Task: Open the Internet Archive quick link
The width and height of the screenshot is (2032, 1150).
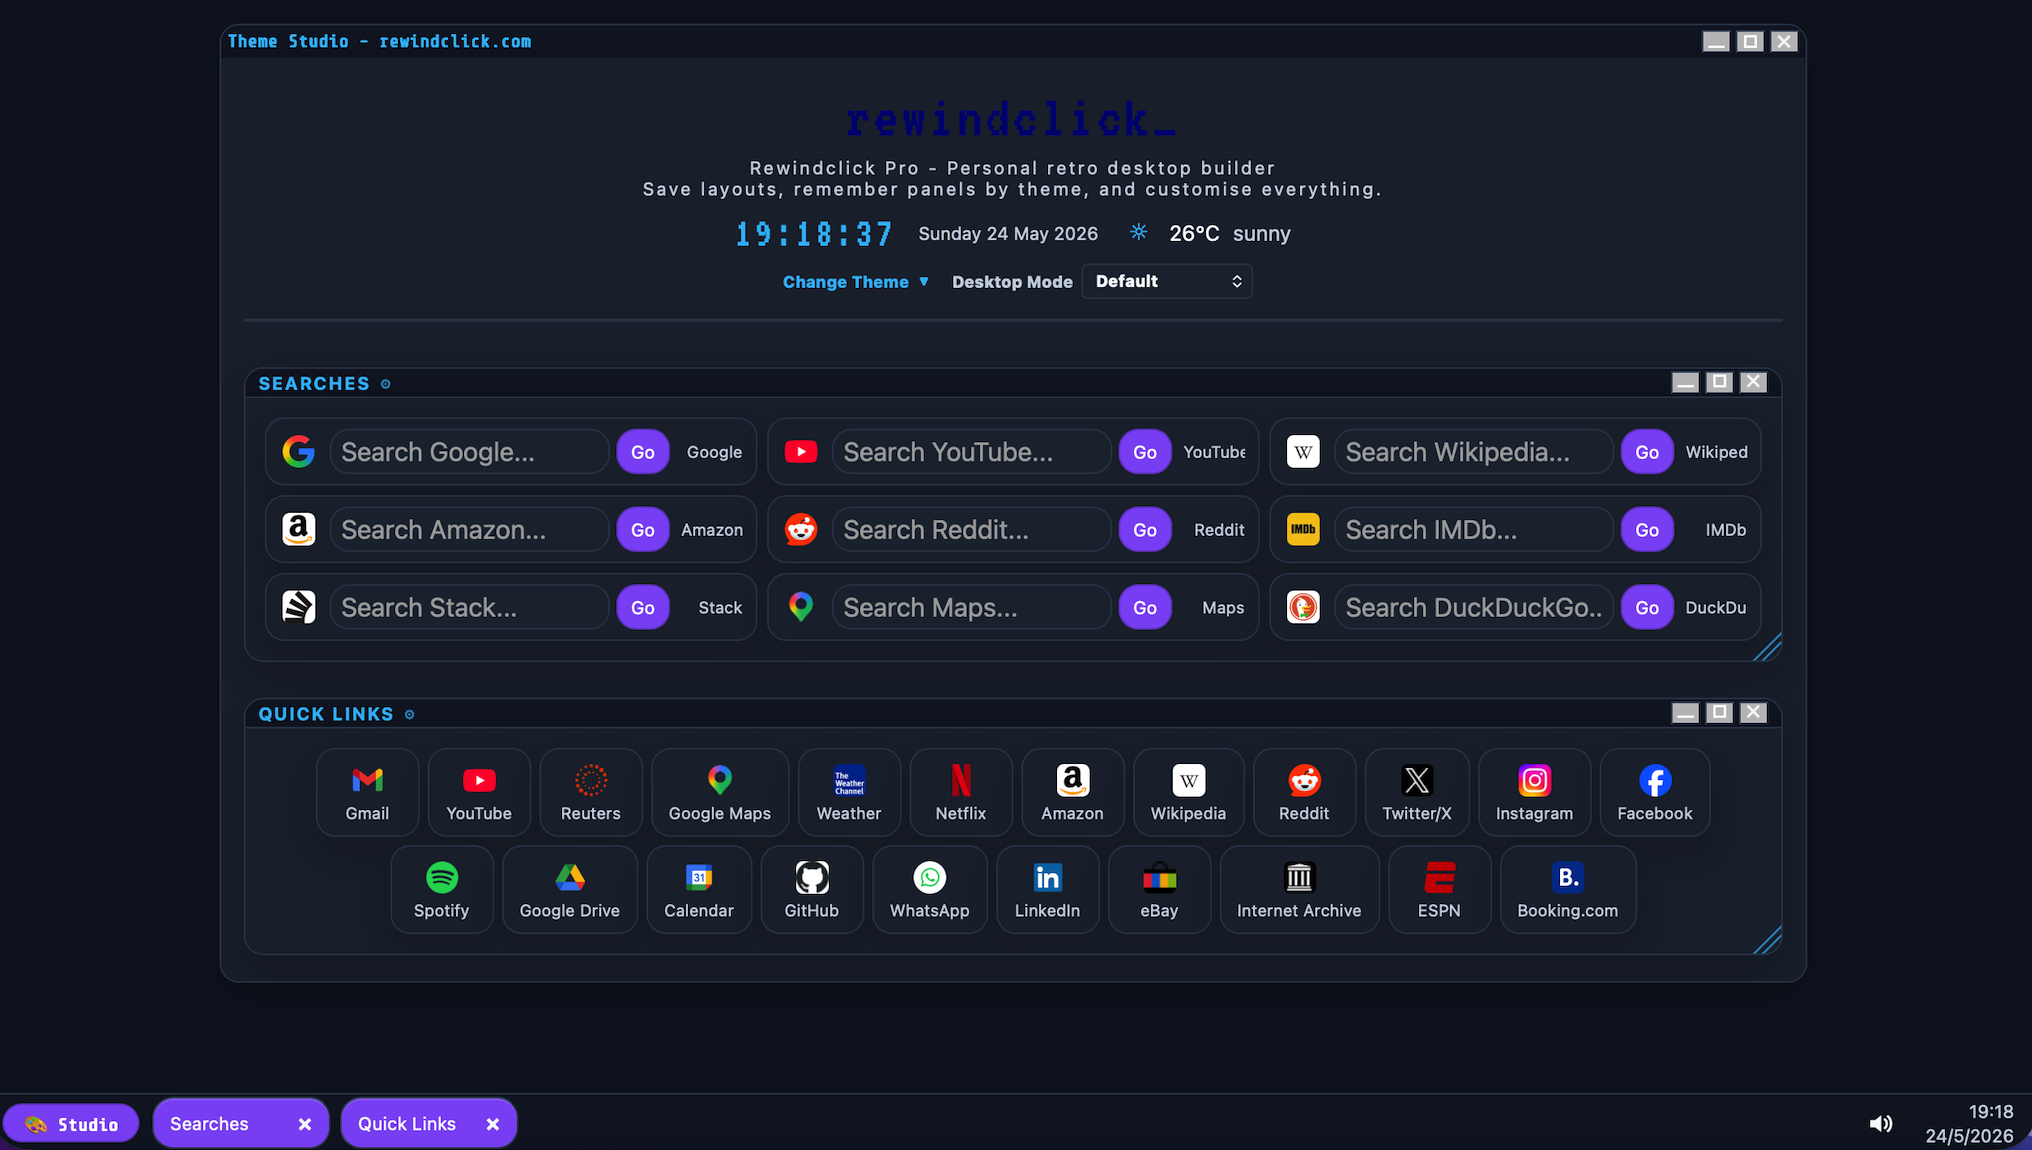Action: [1299, 889]
